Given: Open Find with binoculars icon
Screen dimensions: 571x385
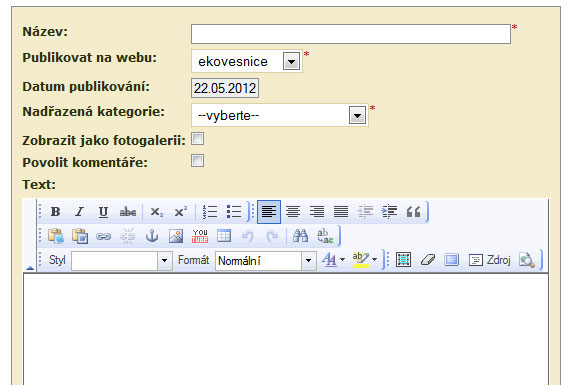Looking at the screenshot, I should [x=301, y=236].
